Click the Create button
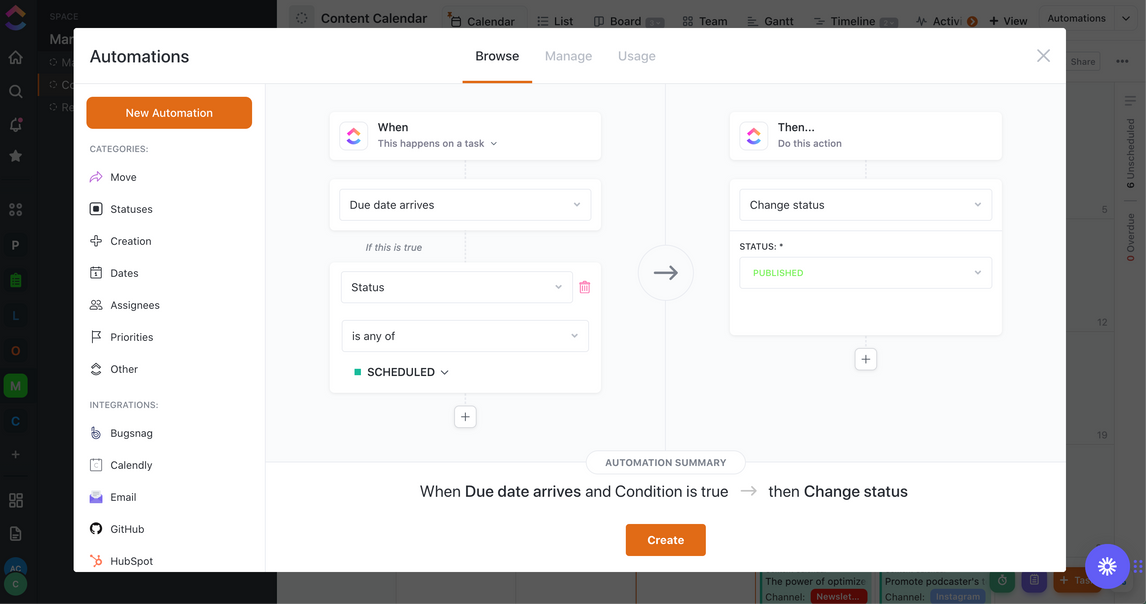1146x604 pixels. pos(665,540)
